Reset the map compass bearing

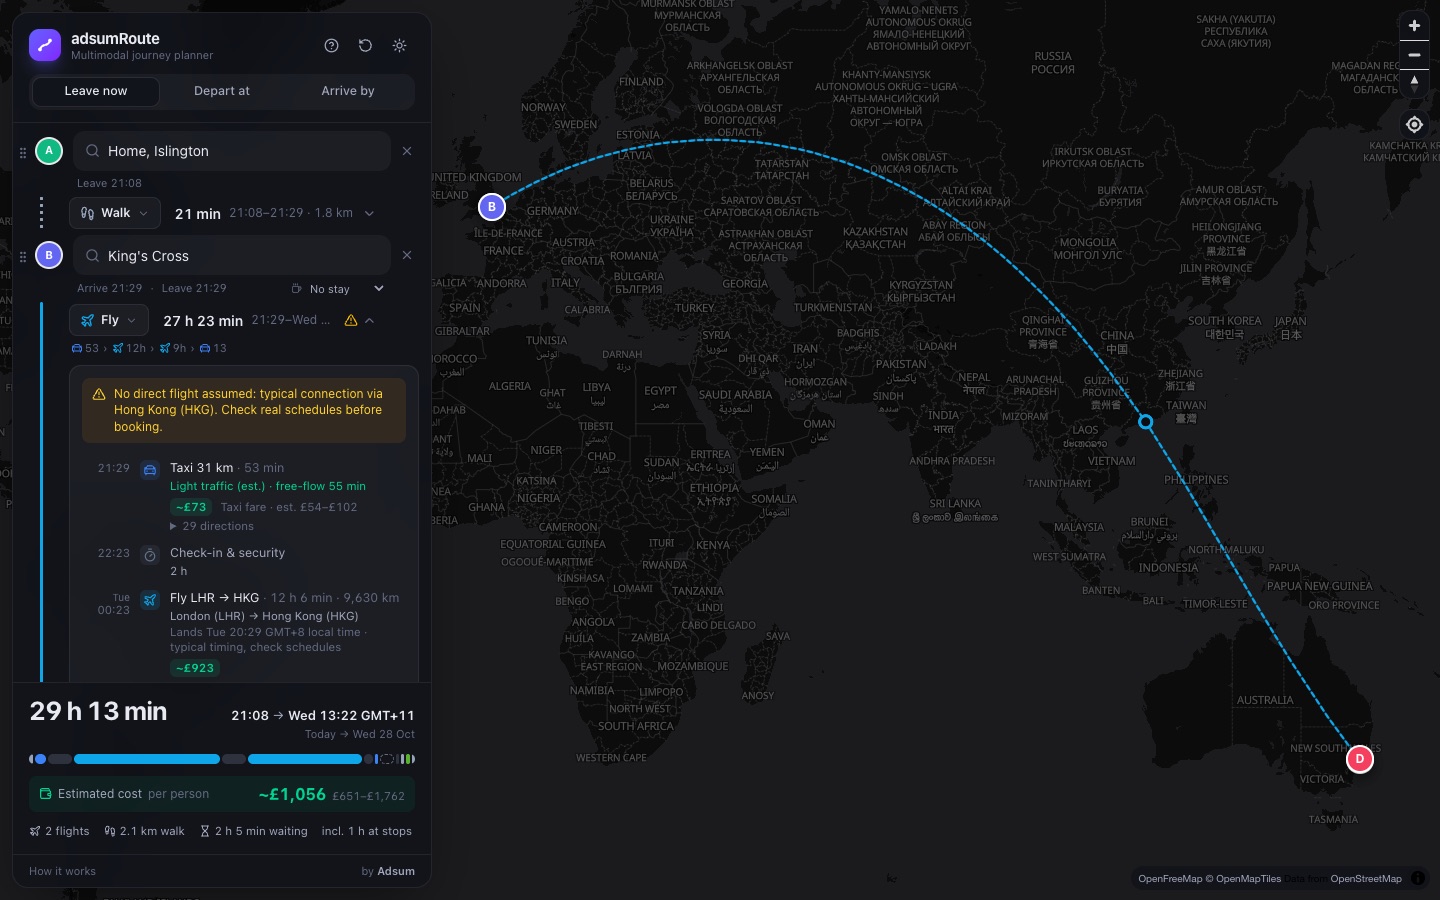(x=1414, y=83)
